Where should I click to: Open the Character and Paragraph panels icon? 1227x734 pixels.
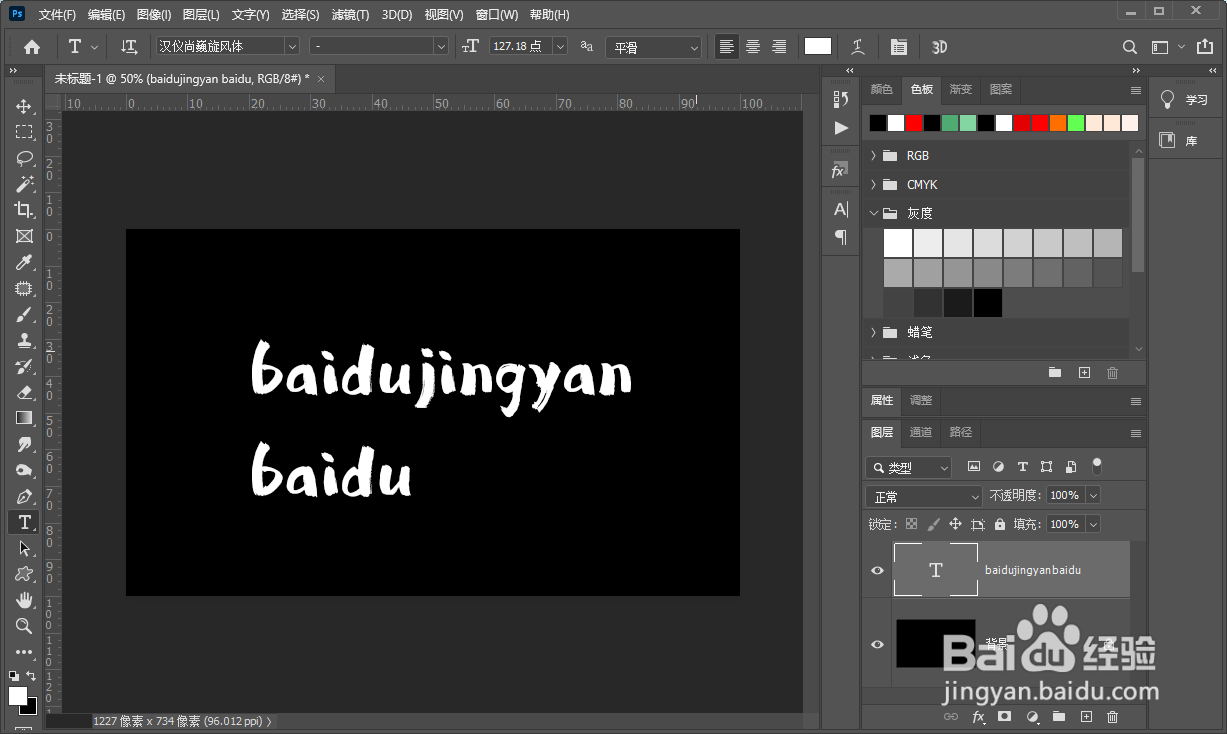(x=899, y=47)
